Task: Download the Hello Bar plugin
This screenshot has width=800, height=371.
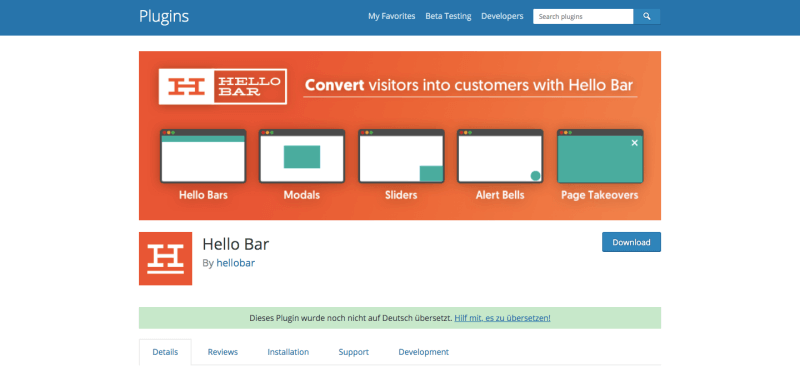Action: point(631,242)
